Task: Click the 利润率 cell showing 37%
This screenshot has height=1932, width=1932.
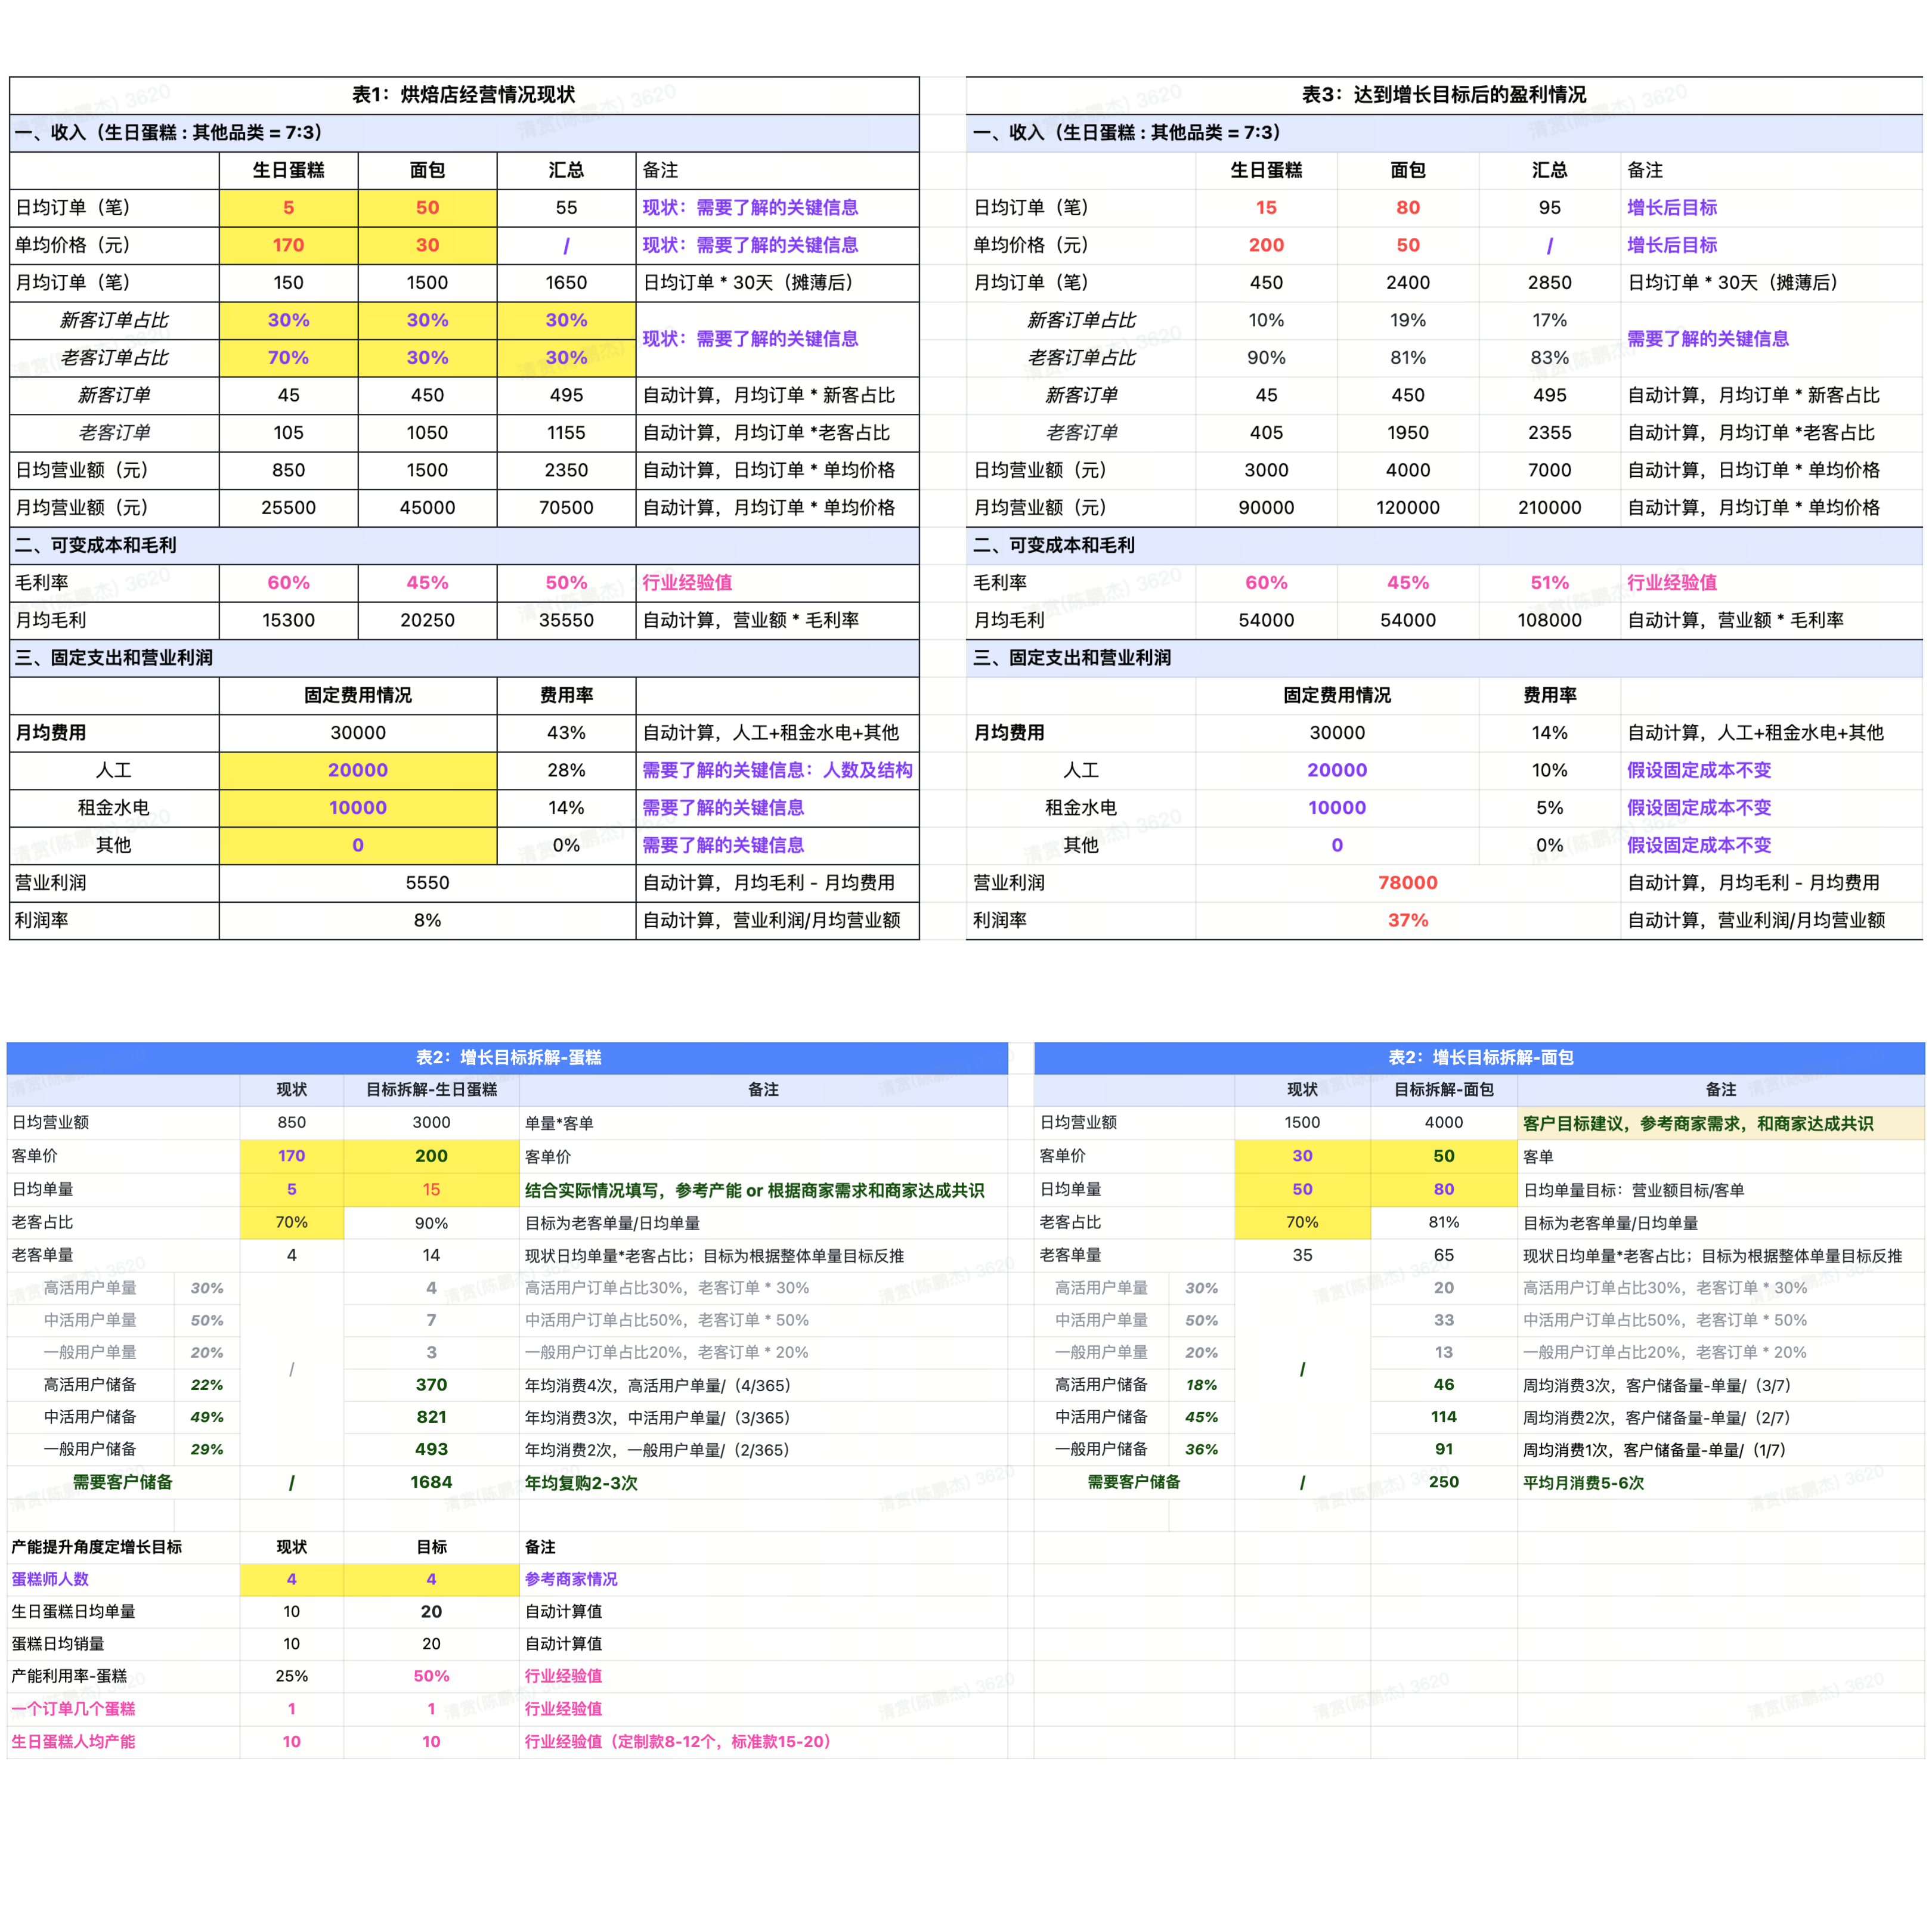Action: (1407, 920)
